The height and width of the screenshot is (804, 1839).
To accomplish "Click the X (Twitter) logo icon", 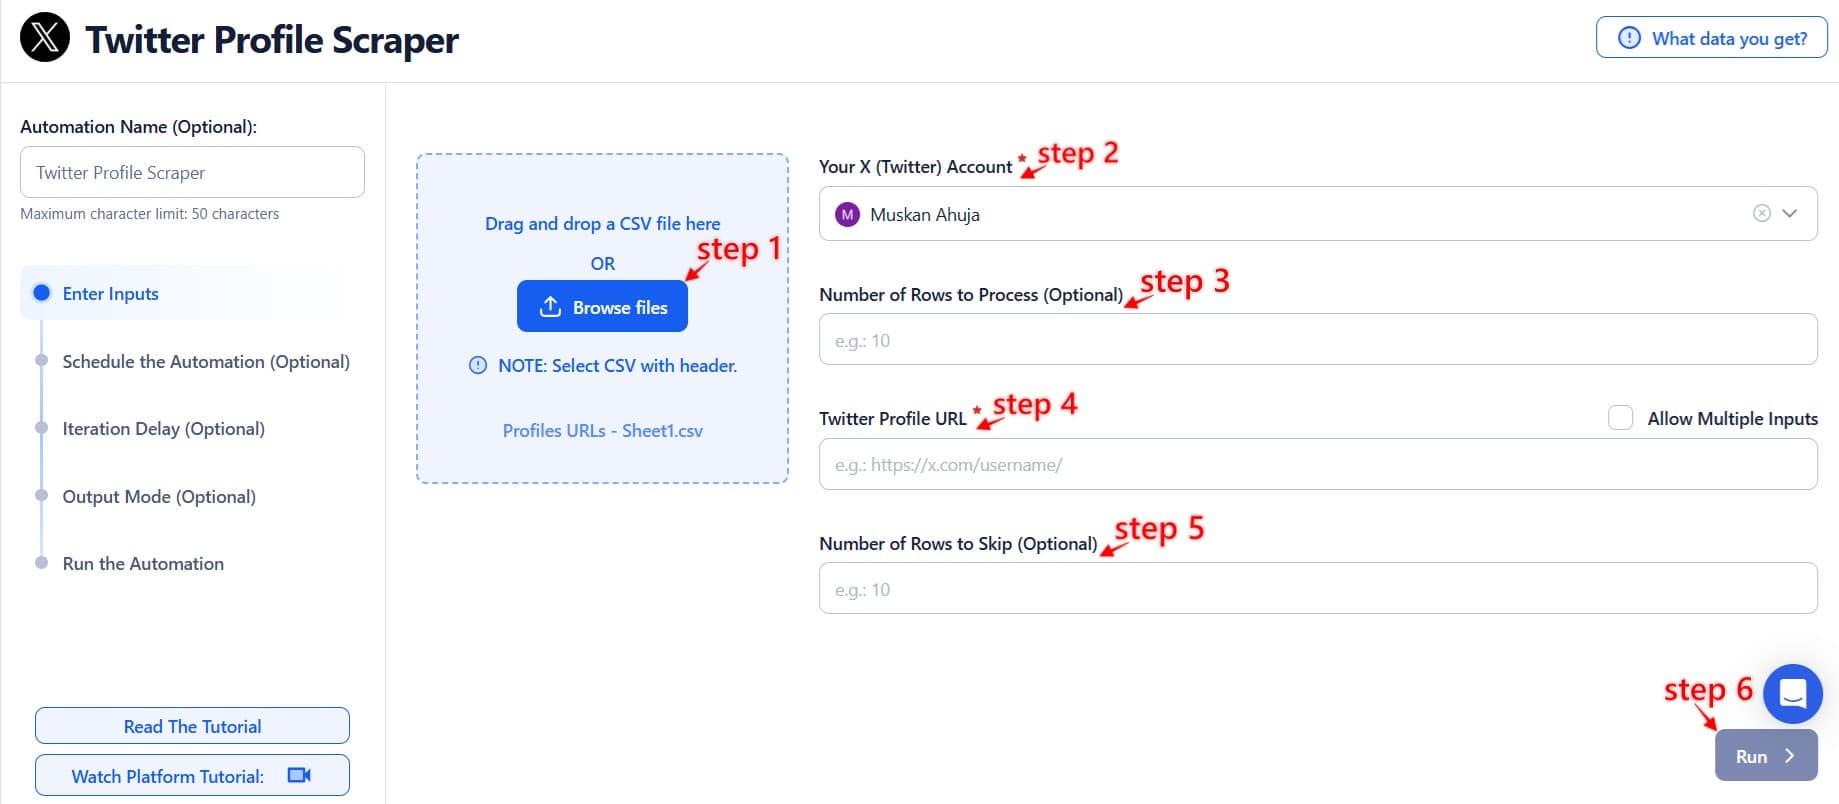I will tap(43, 39).
